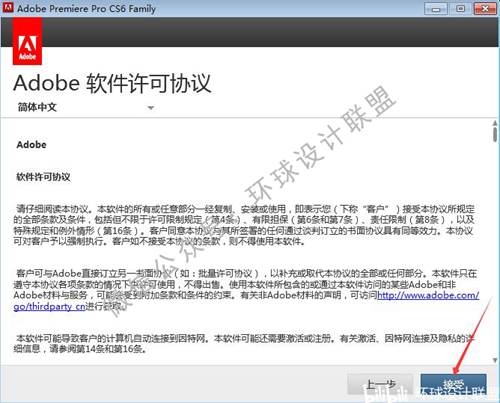Click the bold 'Adobe' text in agreement
Image resolution: width=500 pixels, height=403 pixels.
pos(31,145)
